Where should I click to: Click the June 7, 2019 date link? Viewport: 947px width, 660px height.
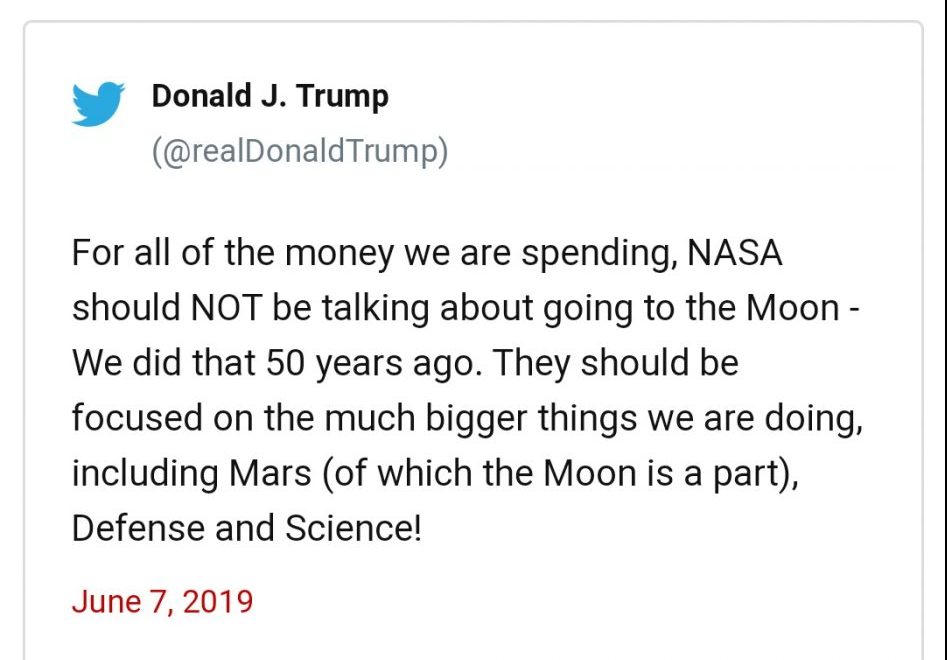click(x=162, y=601)
